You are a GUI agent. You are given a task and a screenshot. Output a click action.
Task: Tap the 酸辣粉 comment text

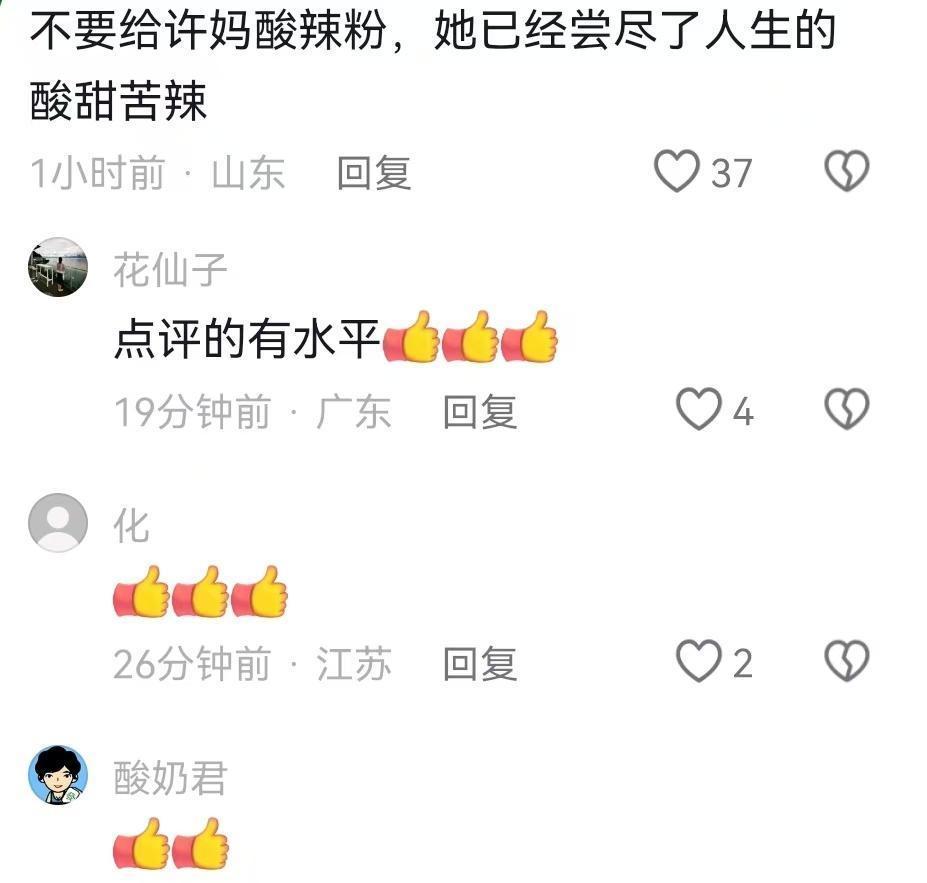433,65
